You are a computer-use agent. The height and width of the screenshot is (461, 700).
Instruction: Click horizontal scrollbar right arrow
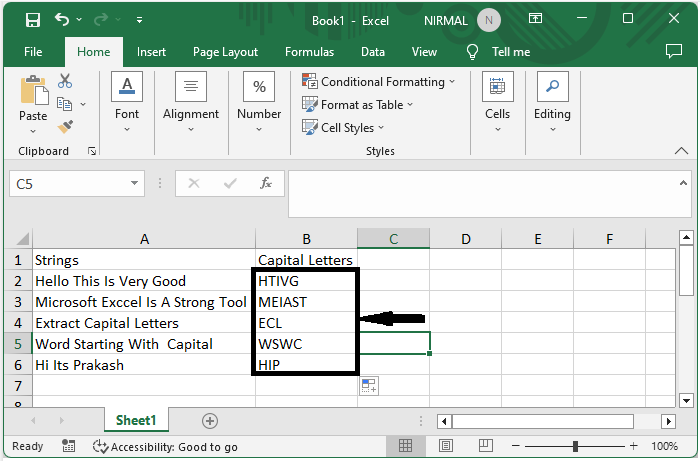668,421
